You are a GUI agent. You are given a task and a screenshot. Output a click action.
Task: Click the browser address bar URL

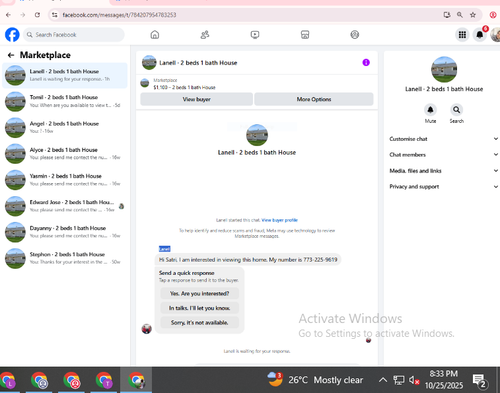point(119,15)
